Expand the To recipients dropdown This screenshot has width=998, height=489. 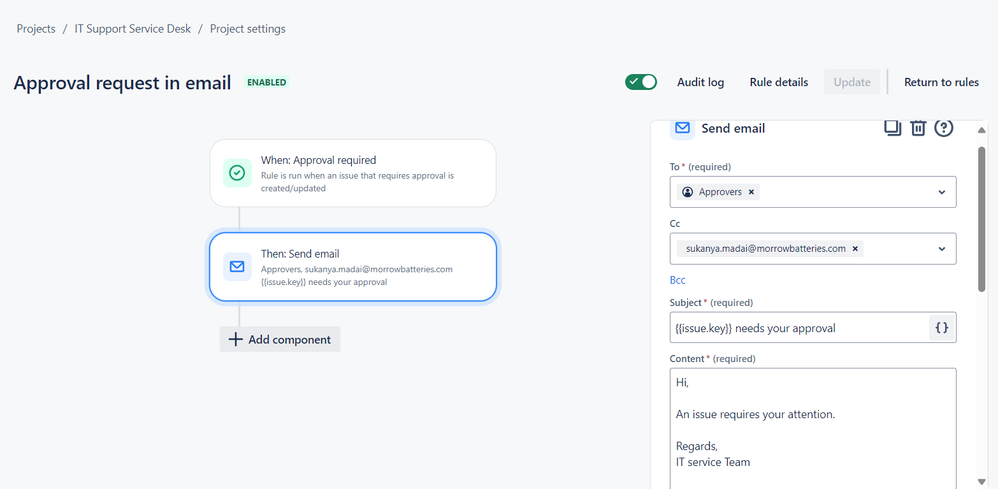[942, 192]
